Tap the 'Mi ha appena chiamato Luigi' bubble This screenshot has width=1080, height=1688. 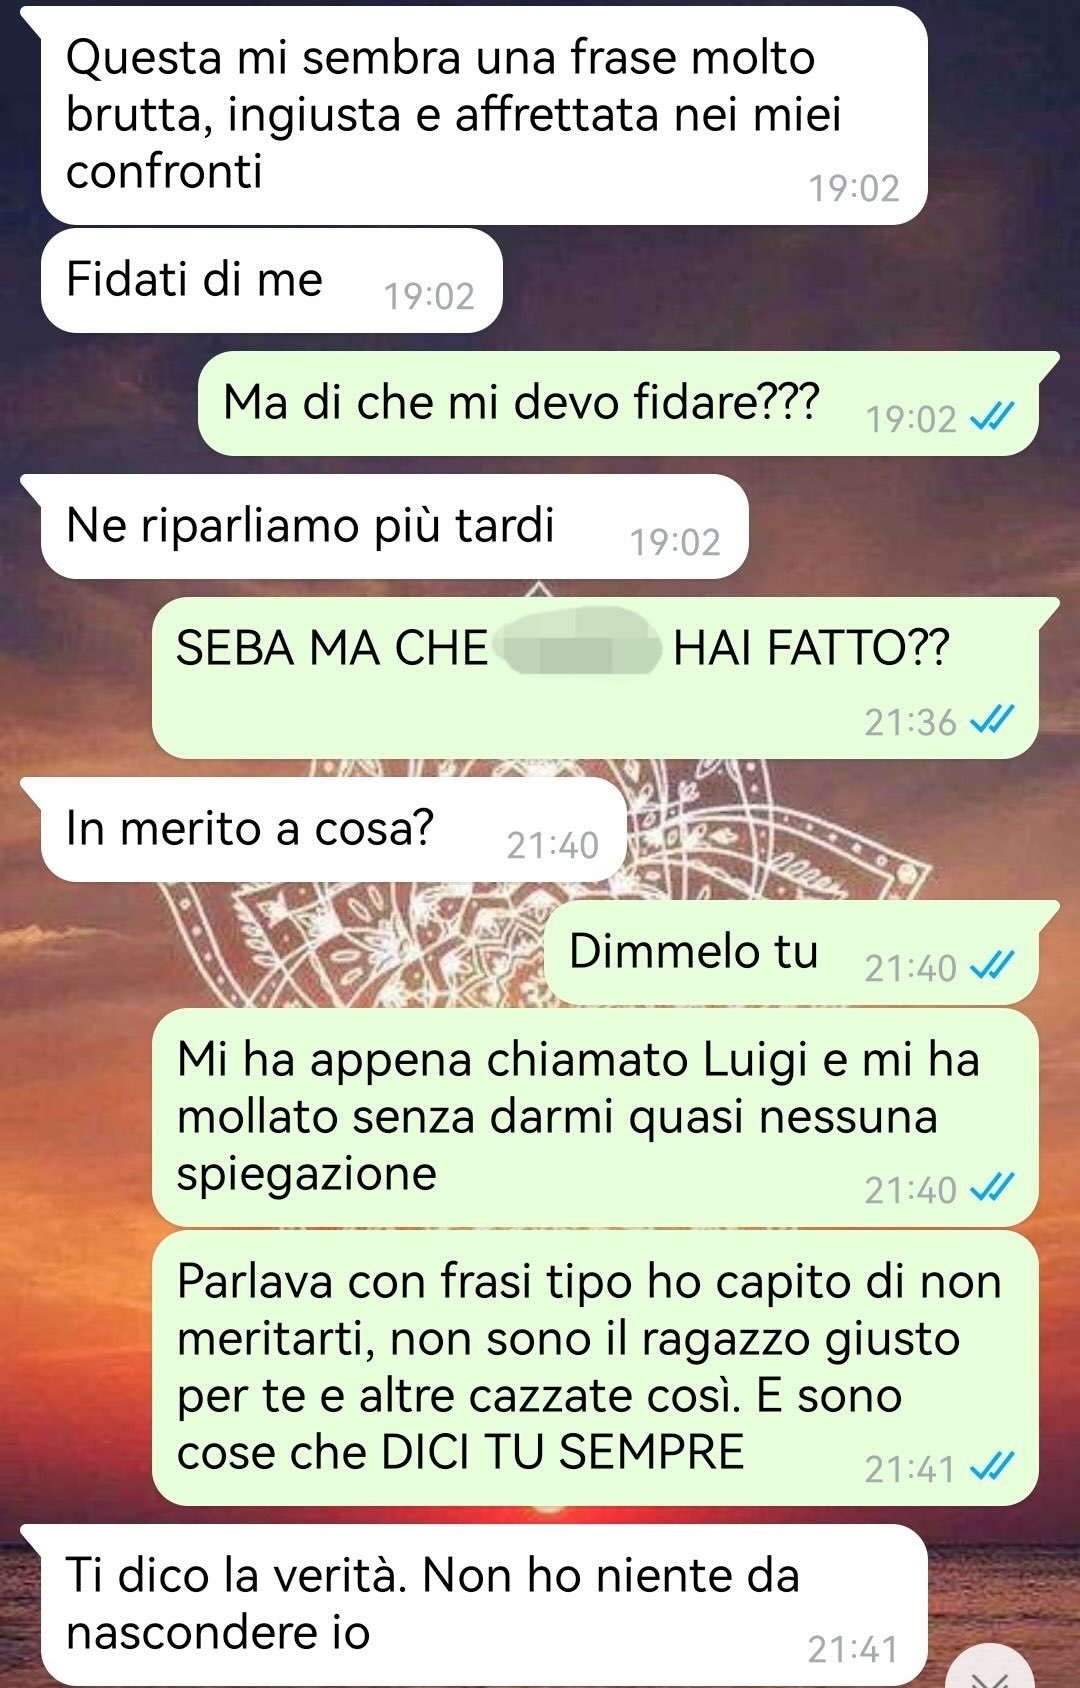(x=595, y=1117)
